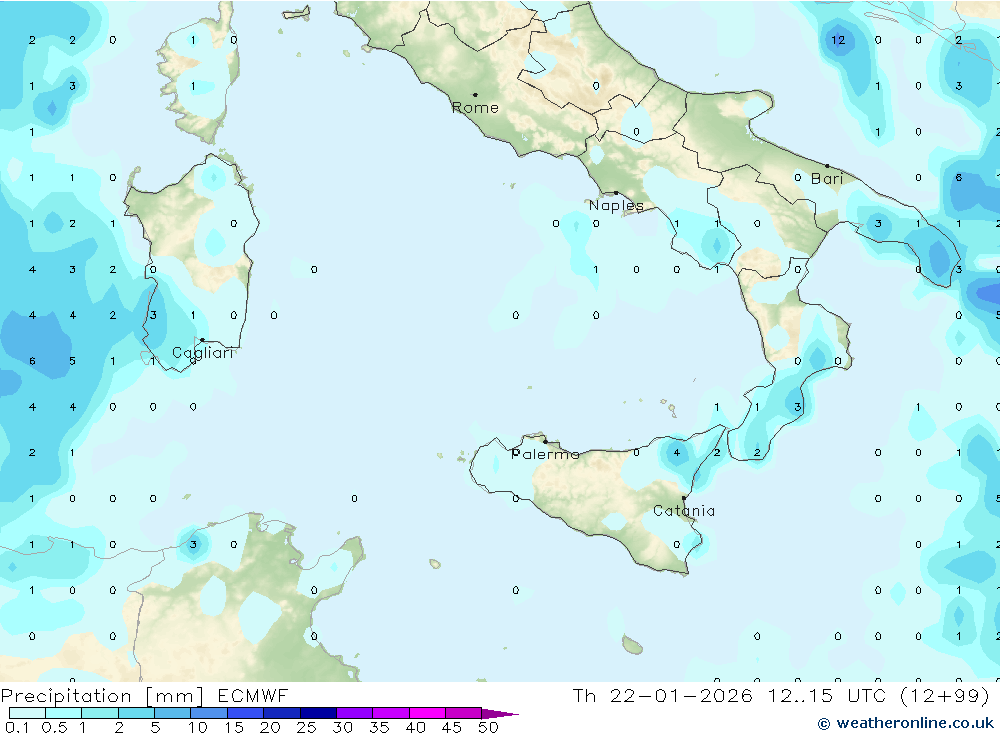Viewport: 1000px width, 733px height.
Task: Open the weatheronline.co.uk copyright link
Action: click(x=906, y=723)
